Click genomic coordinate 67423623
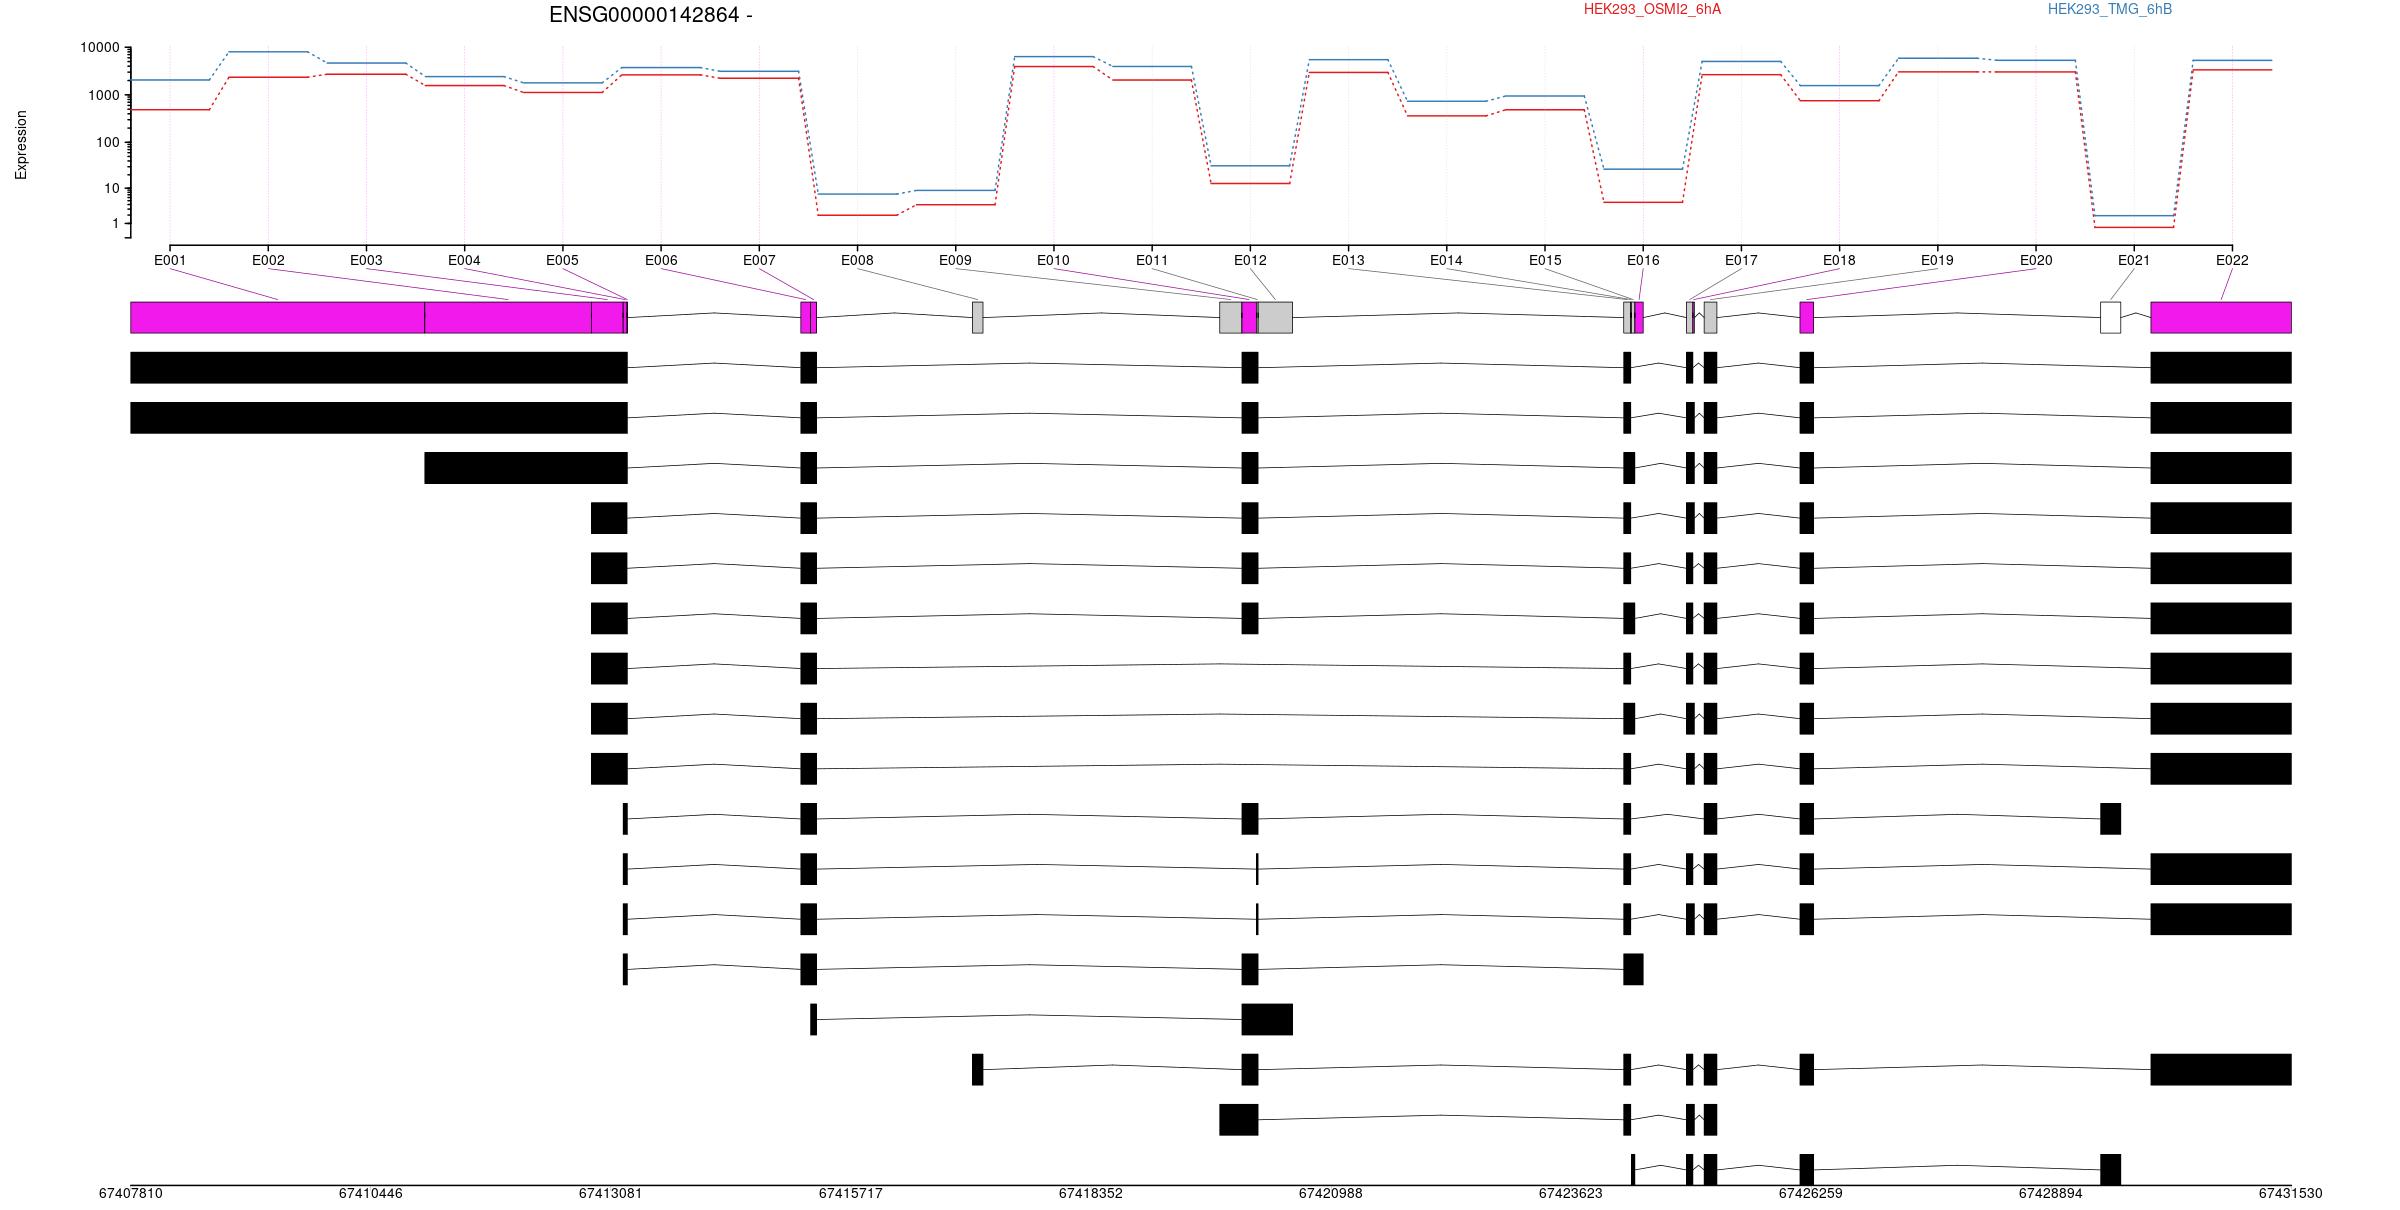This screenshot has width=2400, height=1210. coord(1571,1193)
